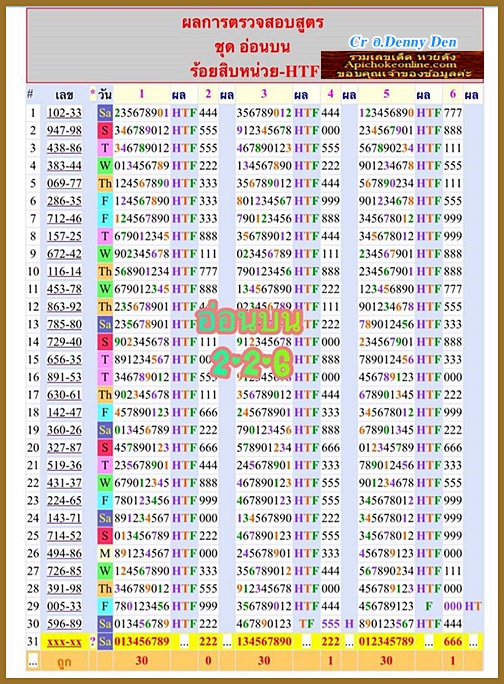Click the green W day badge in row 4
The image size is (504, 684).
105,166
